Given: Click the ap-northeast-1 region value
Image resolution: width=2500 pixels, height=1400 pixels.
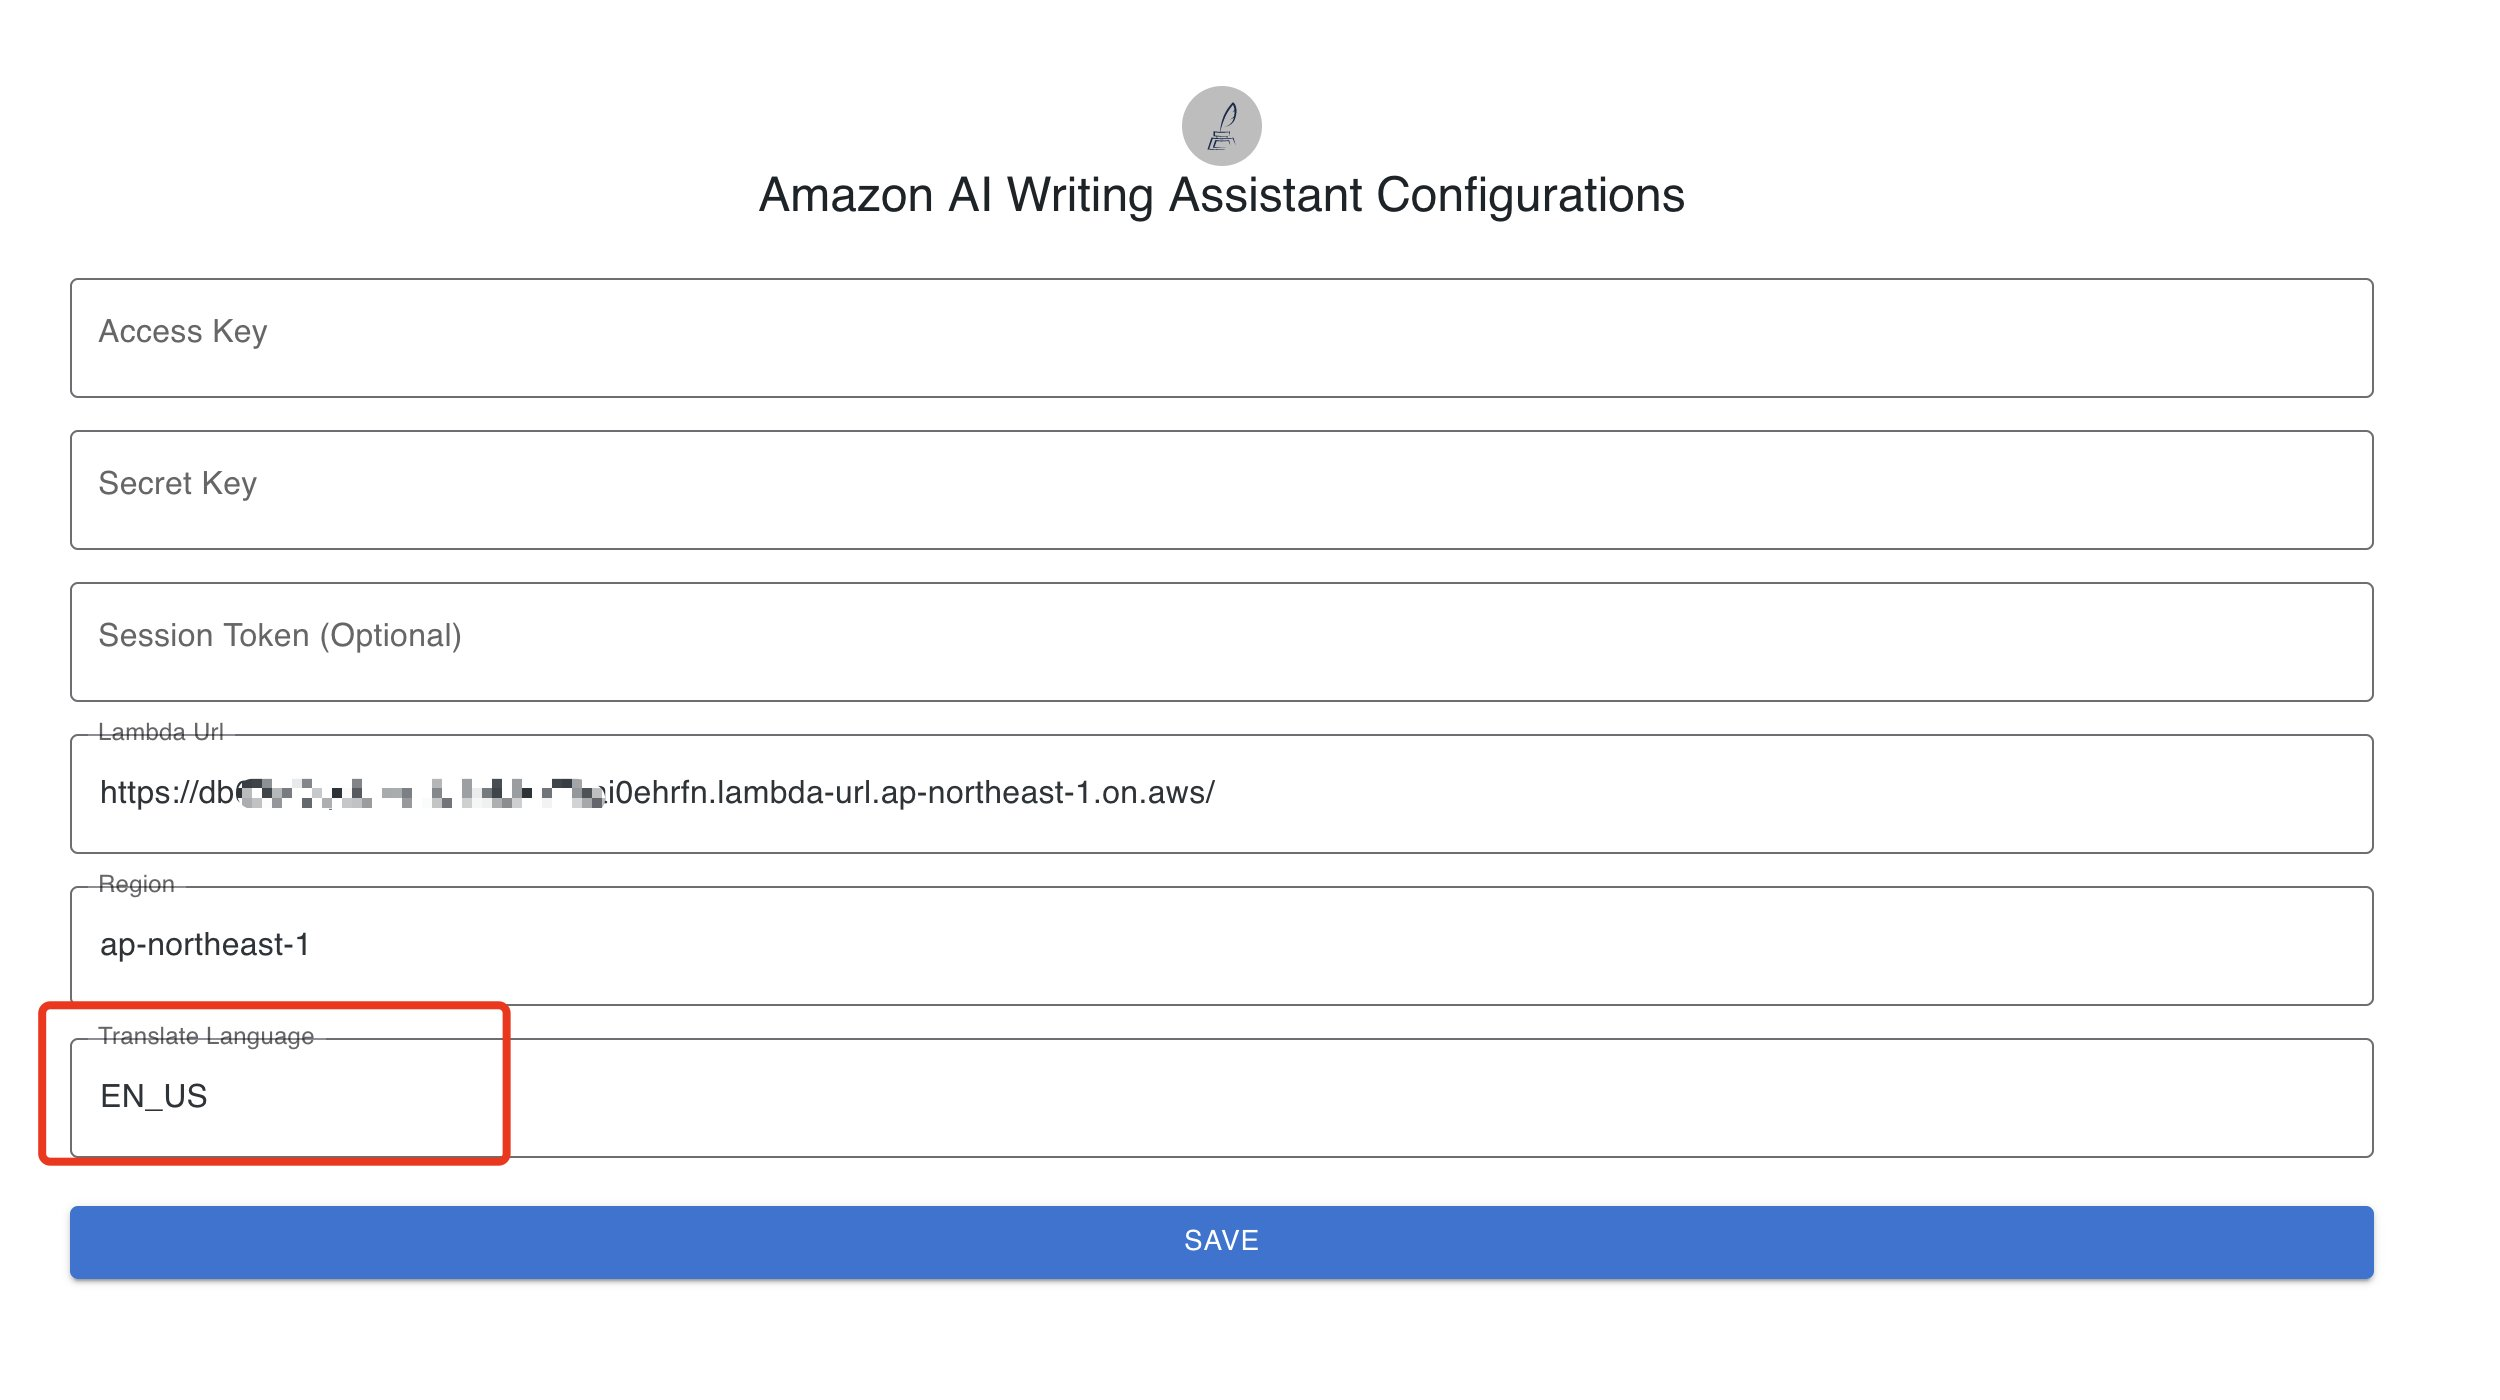Looking at the screenshot, I should pos(205,945).
